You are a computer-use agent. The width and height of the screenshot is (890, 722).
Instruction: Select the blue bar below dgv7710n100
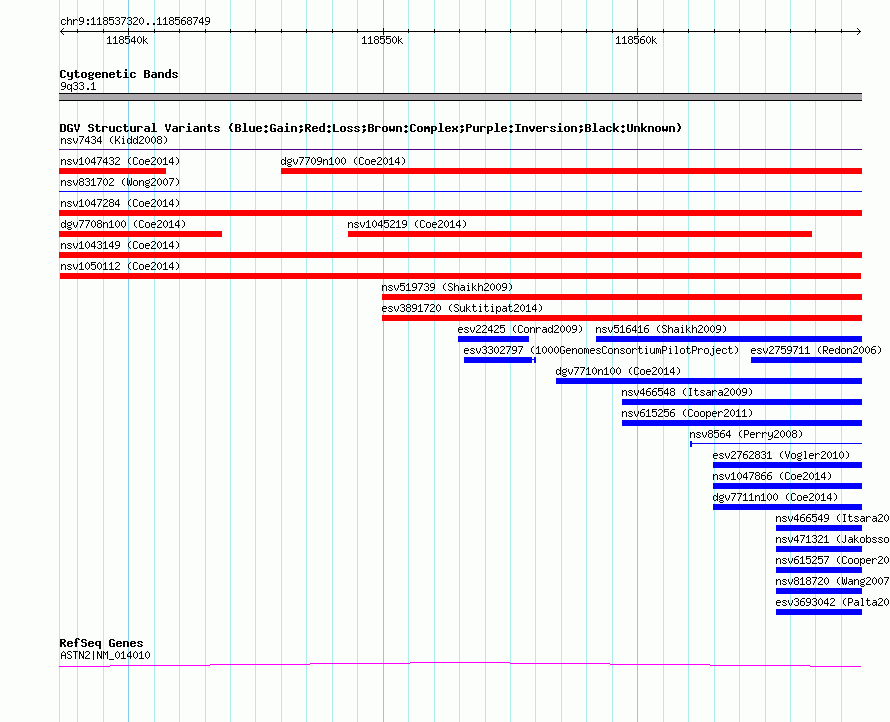708,381
